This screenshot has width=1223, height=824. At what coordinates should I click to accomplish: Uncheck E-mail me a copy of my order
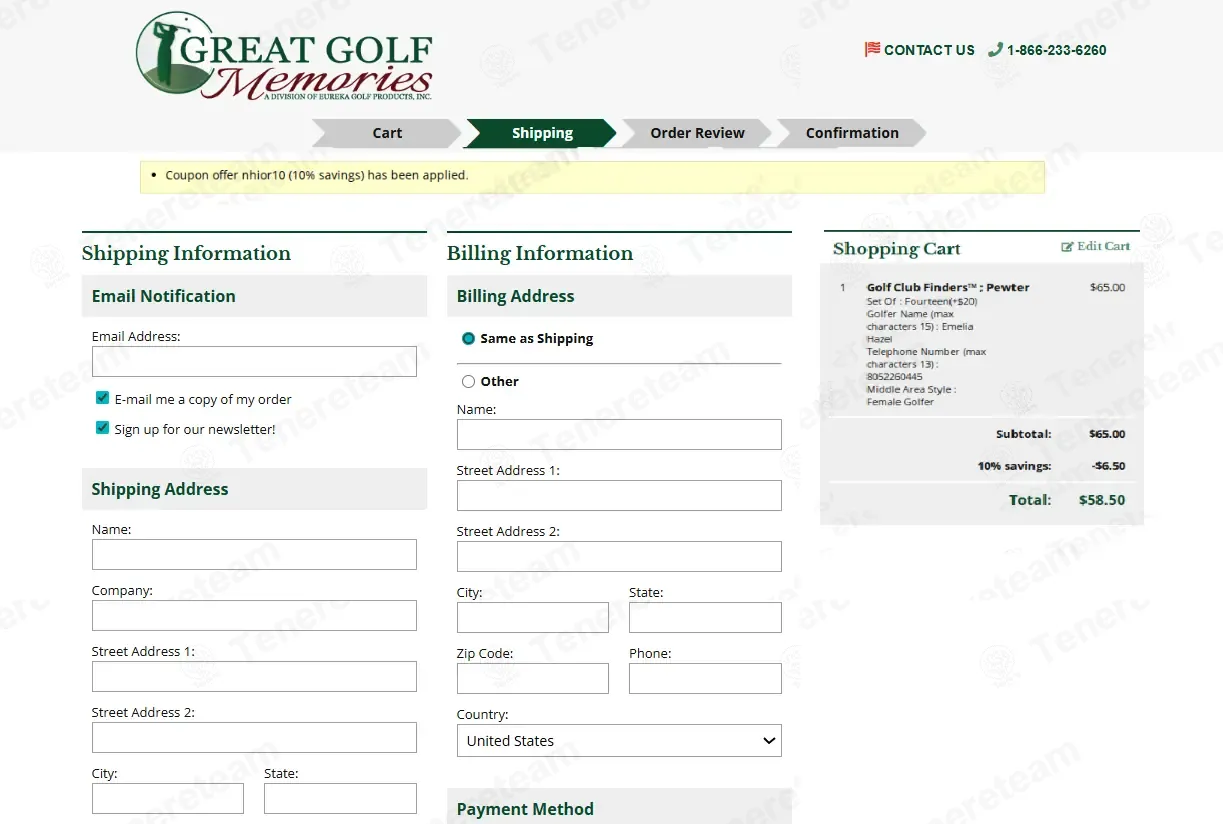[102, 398]
